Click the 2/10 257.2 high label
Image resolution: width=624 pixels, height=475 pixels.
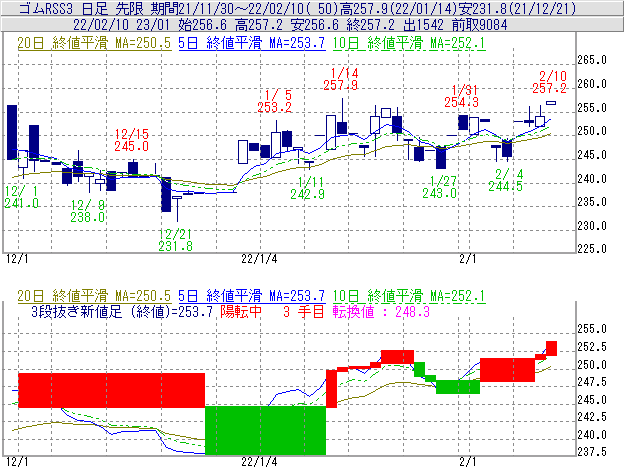pos(549,82)
